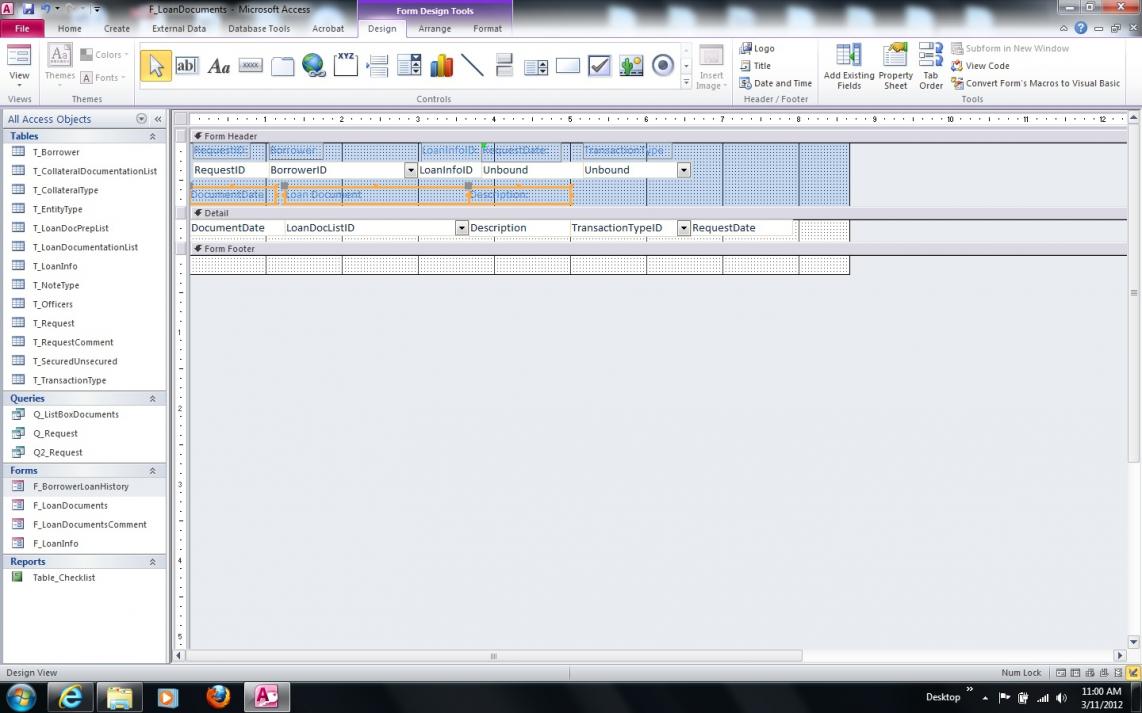
Task: Switch to the Format tab
Action: (x=487, y=28)
